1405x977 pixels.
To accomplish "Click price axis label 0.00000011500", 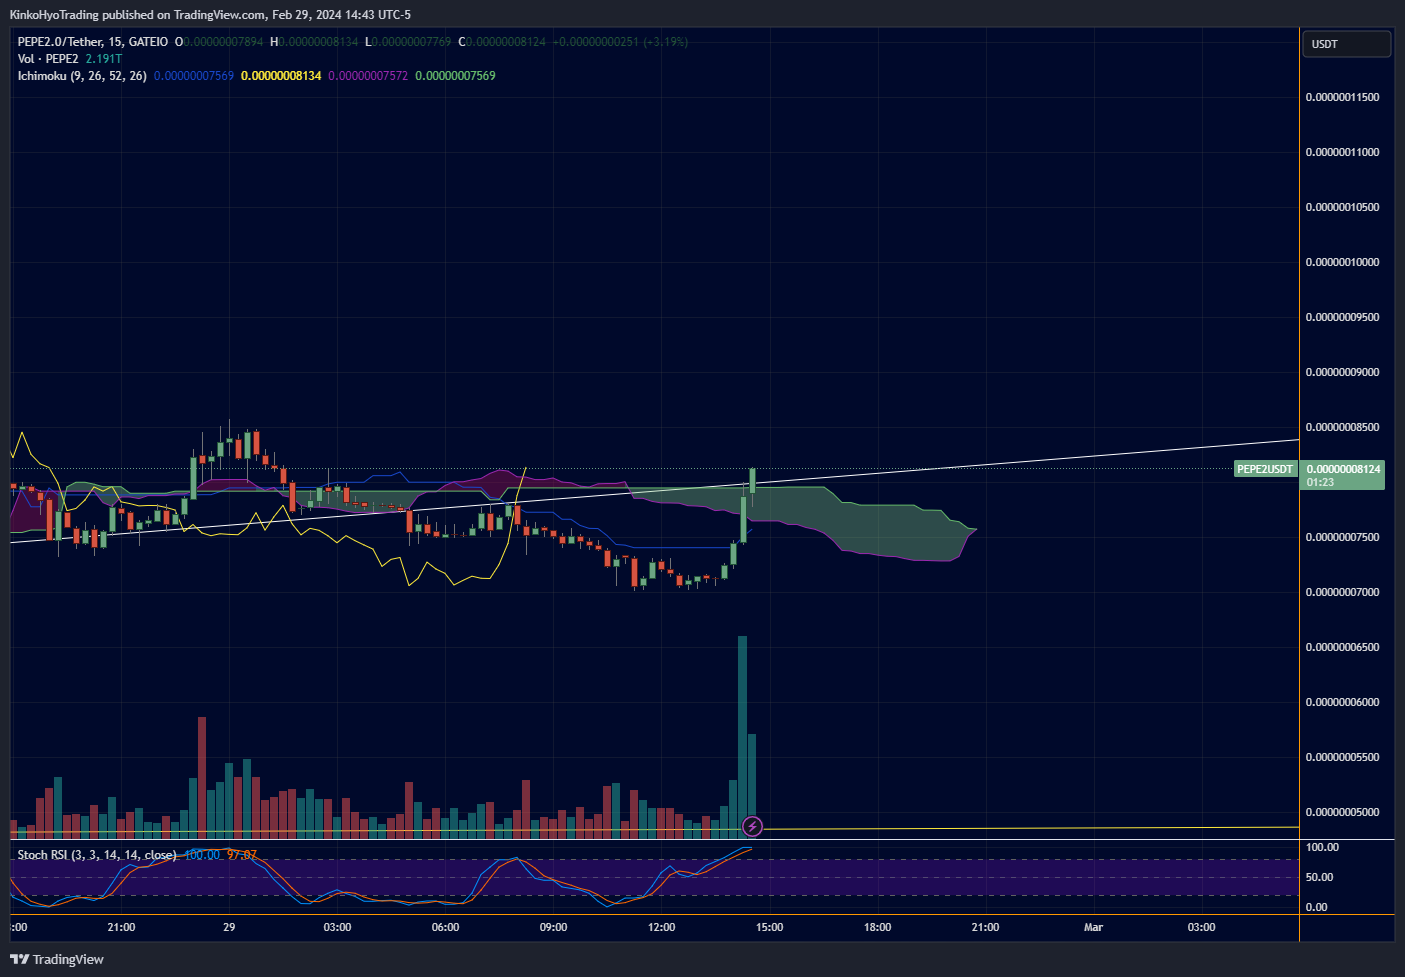I will click(1343, 97).
